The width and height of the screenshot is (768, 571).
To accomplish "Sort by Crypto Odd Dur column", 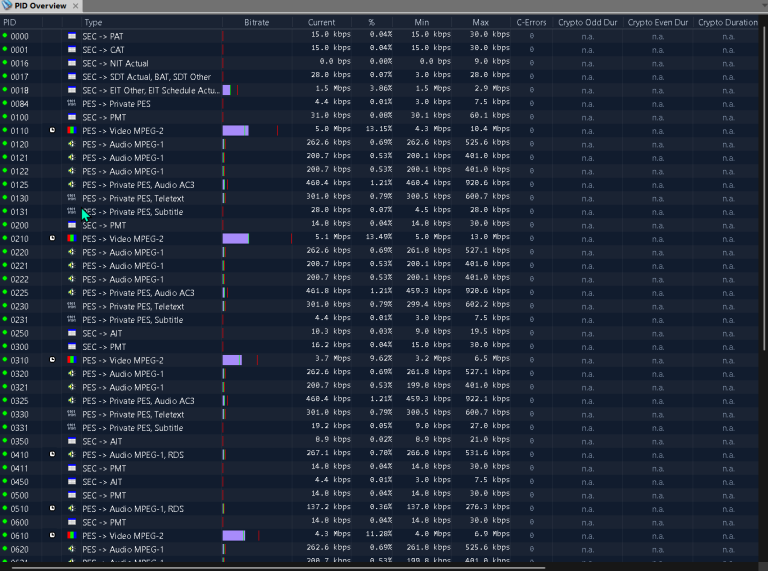I will click(x=588, y=23).
